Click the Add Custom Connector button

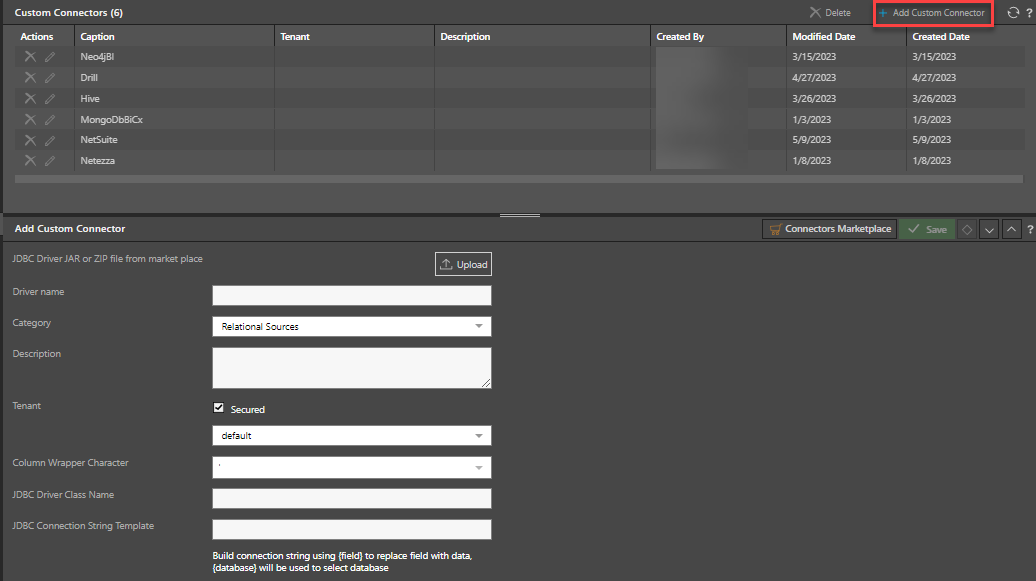tap(932, 13)
